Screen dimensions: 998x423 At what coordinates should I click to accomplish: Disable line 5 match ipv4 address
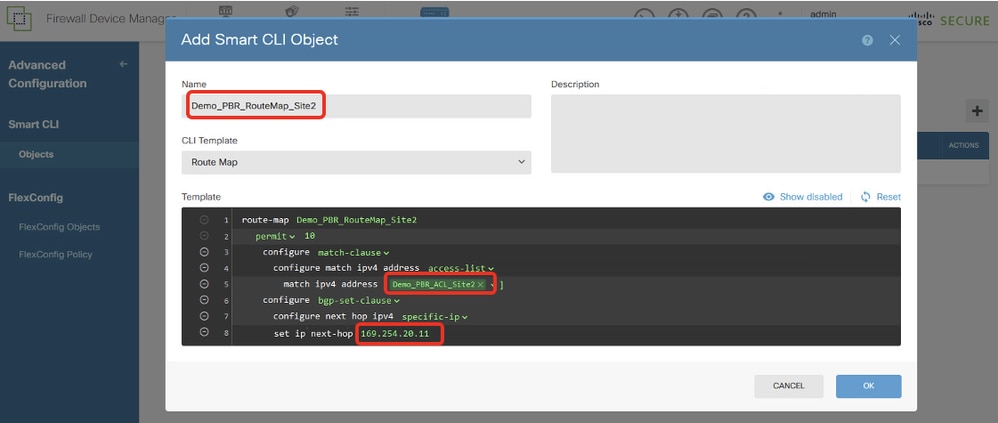click(204, 284)
